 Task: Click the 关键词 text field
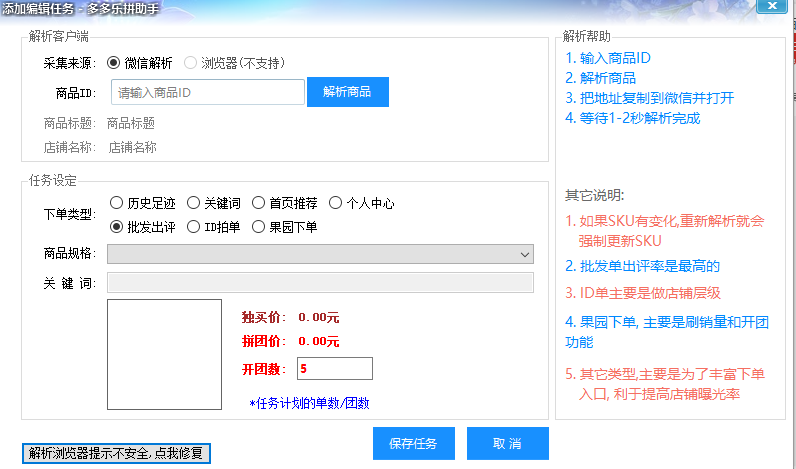tap(320, 283)
